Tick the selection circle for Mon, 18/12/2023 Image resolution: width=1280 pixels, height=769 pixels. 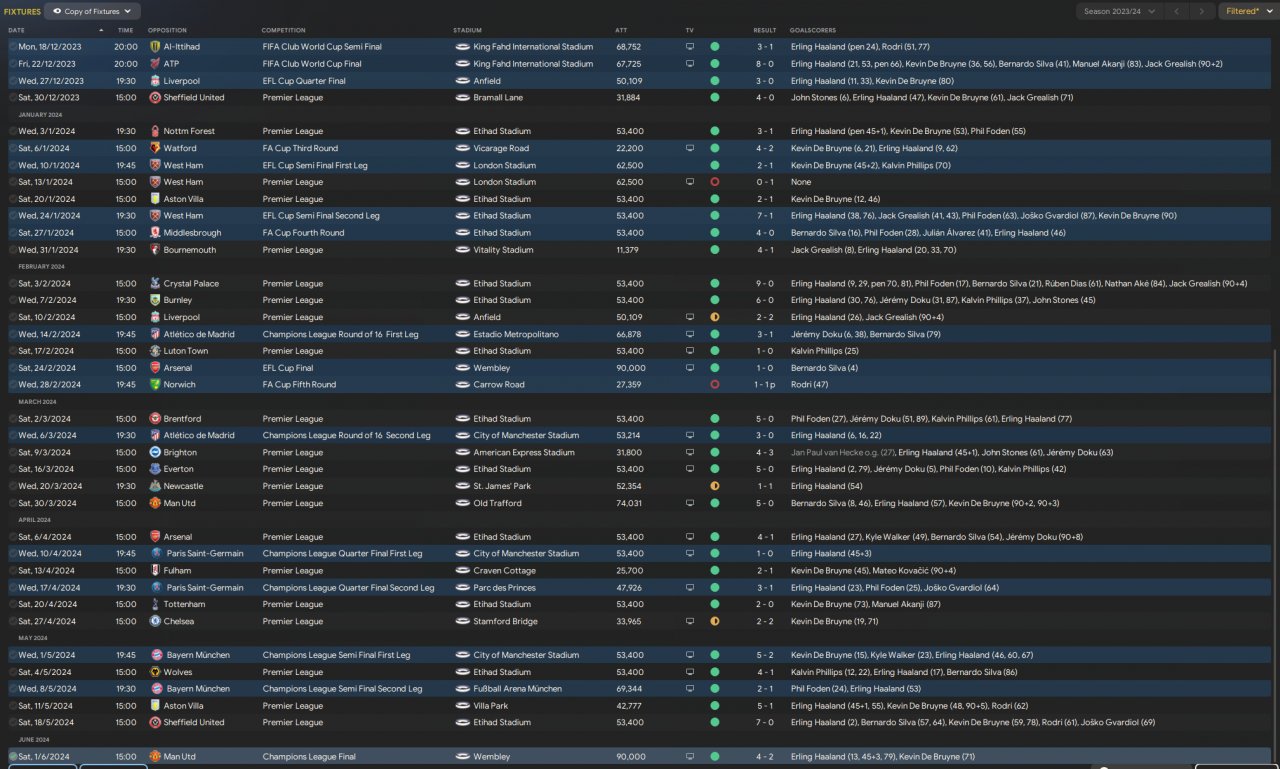pos(13,47)
